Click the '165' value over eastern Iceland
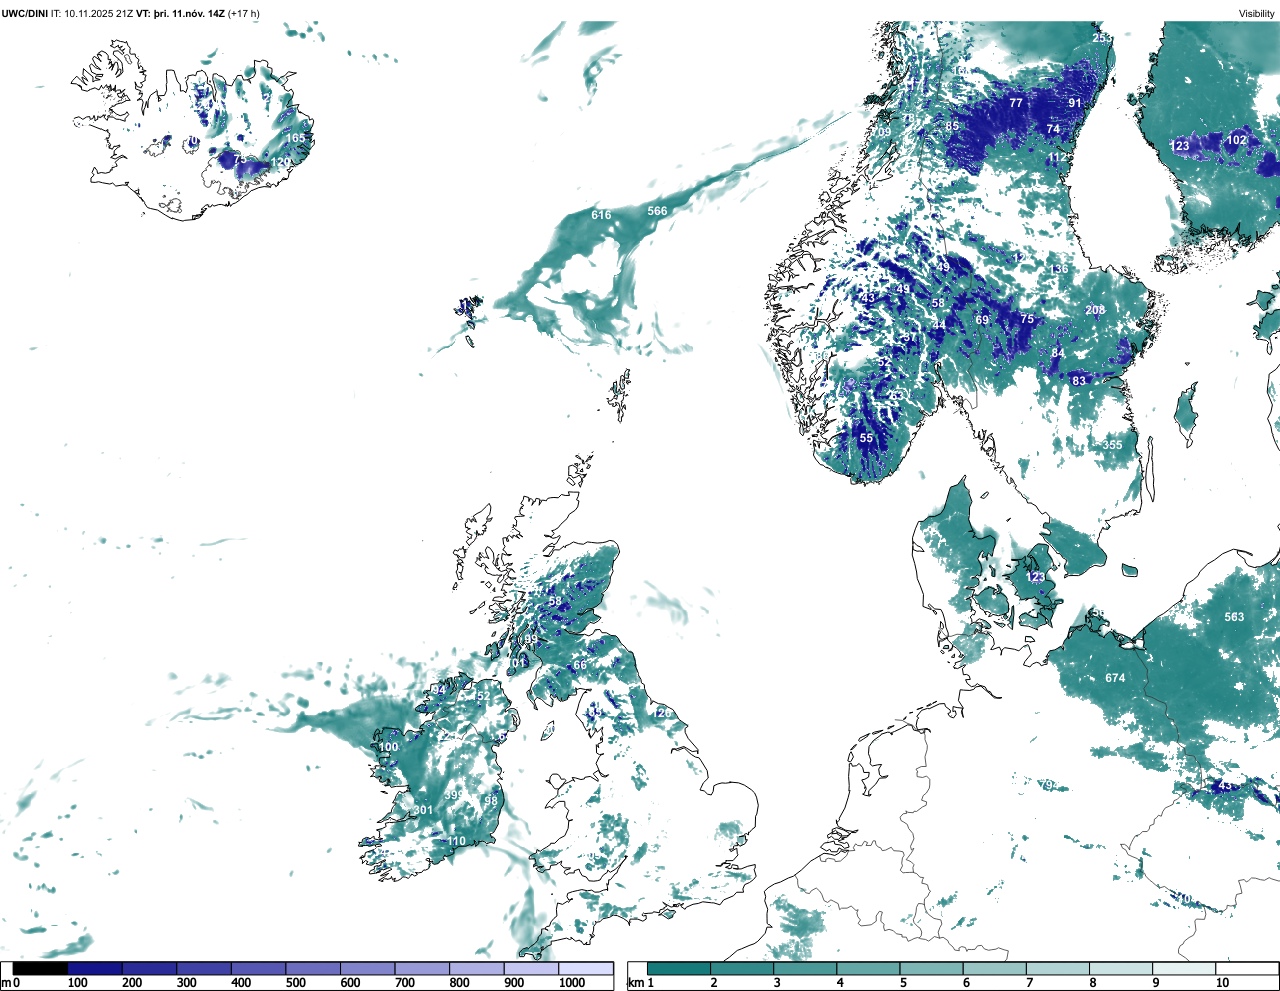The image size is (1280, 991). click(x=296, y=139)
